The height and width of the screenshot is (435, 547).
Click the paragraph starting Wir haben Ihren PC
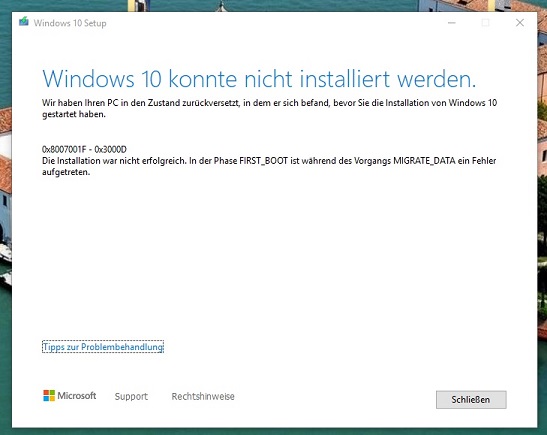(x=269, y=108)
